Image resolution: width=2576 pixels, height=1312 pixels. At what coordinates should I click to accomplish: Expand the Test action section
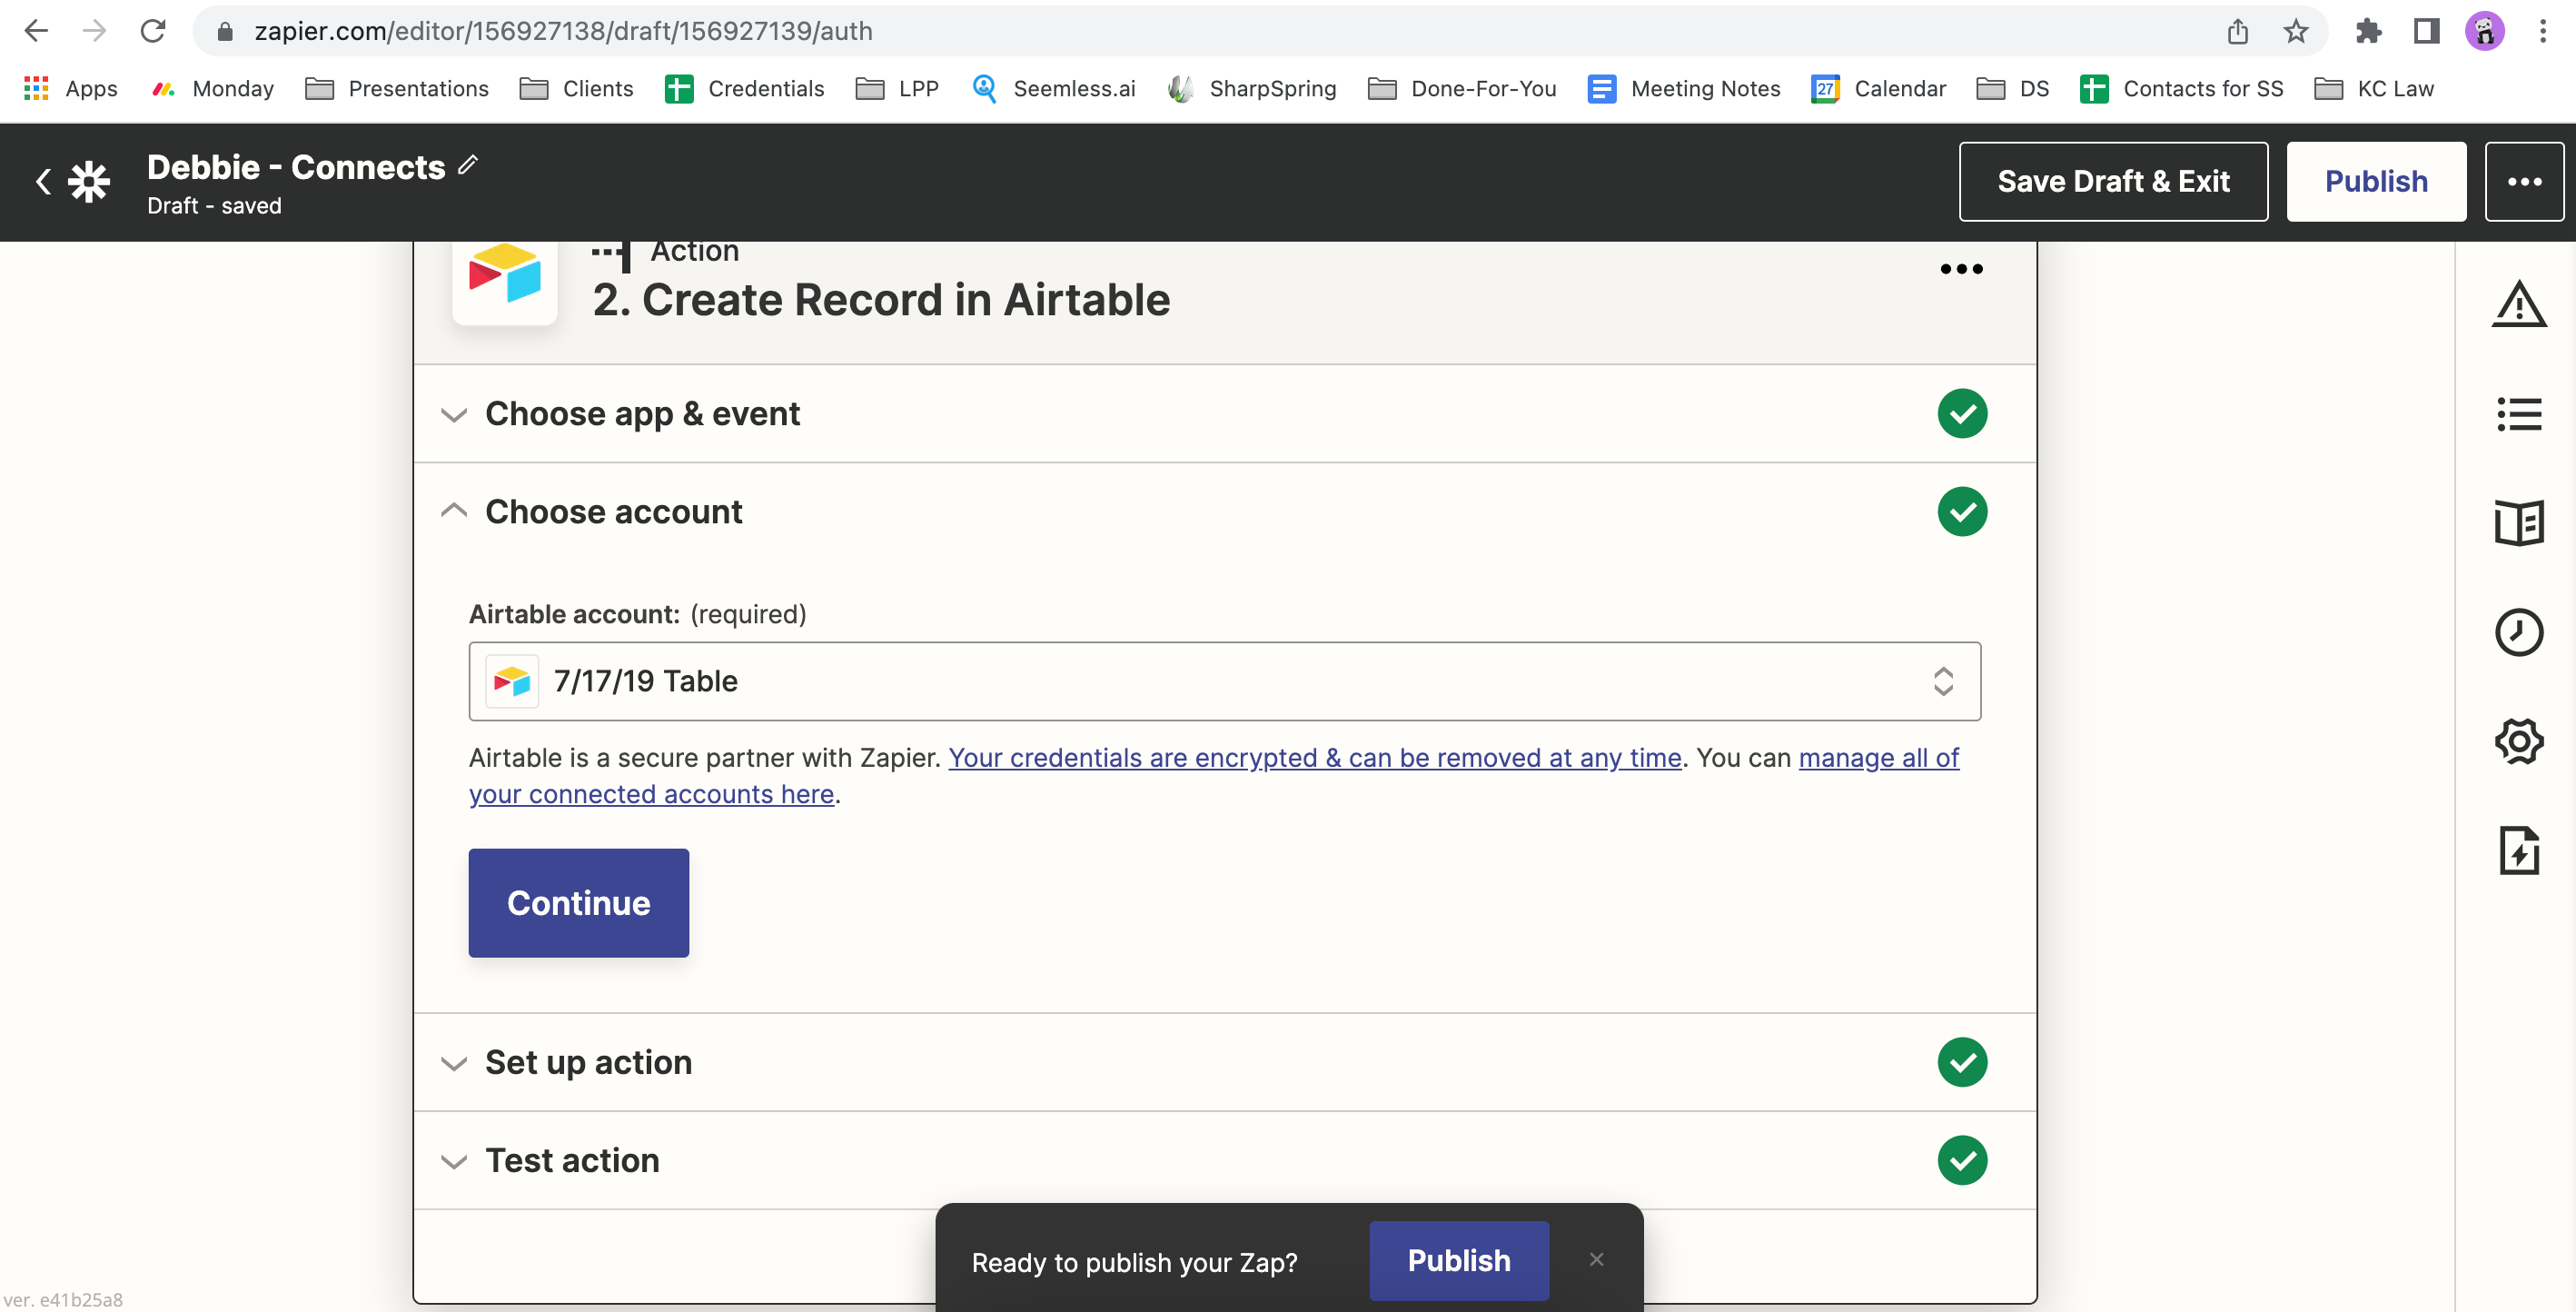point(1225,1160)
